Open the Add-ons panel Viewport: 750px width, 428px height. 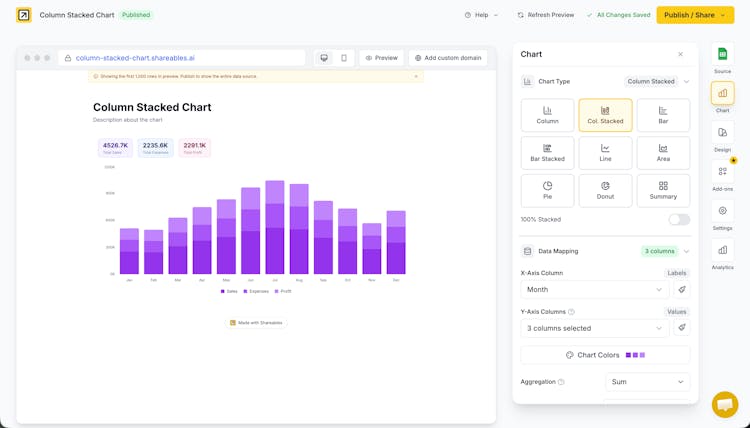pos(722,175)
